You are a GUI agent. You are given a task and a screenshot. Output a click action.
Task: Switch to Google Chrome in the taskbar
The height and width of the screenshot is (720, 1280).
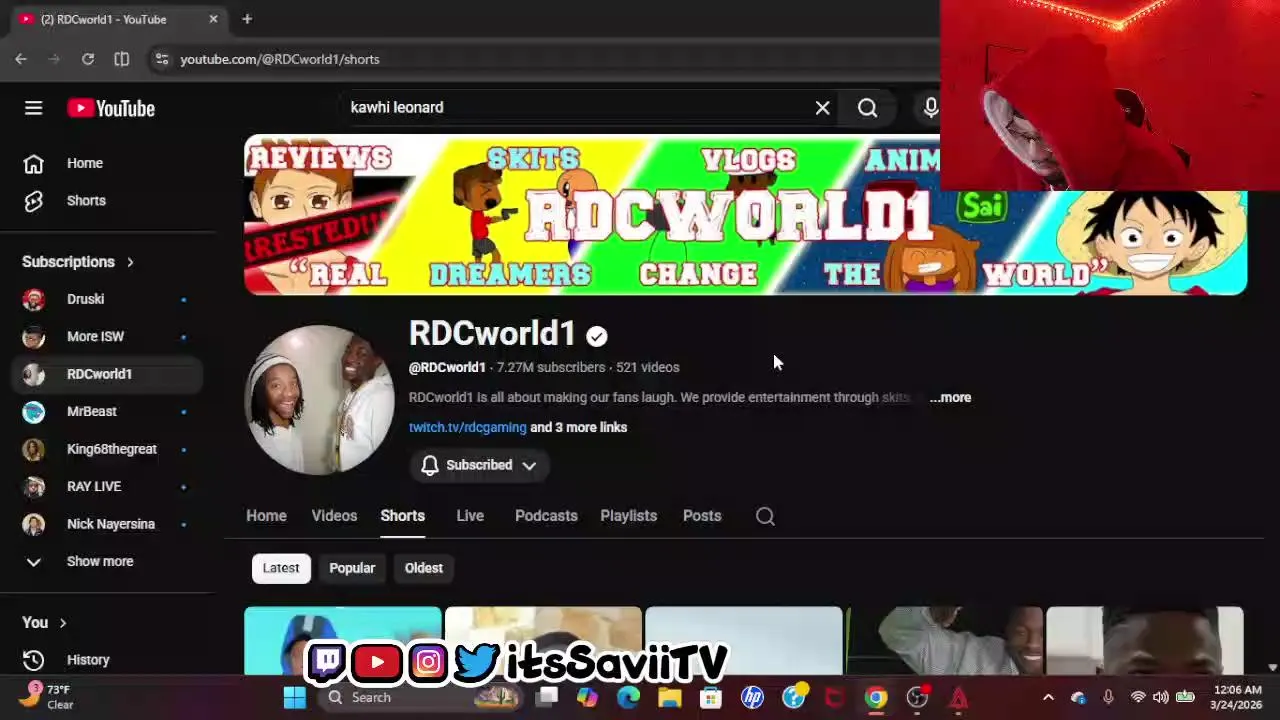[876, 697]
